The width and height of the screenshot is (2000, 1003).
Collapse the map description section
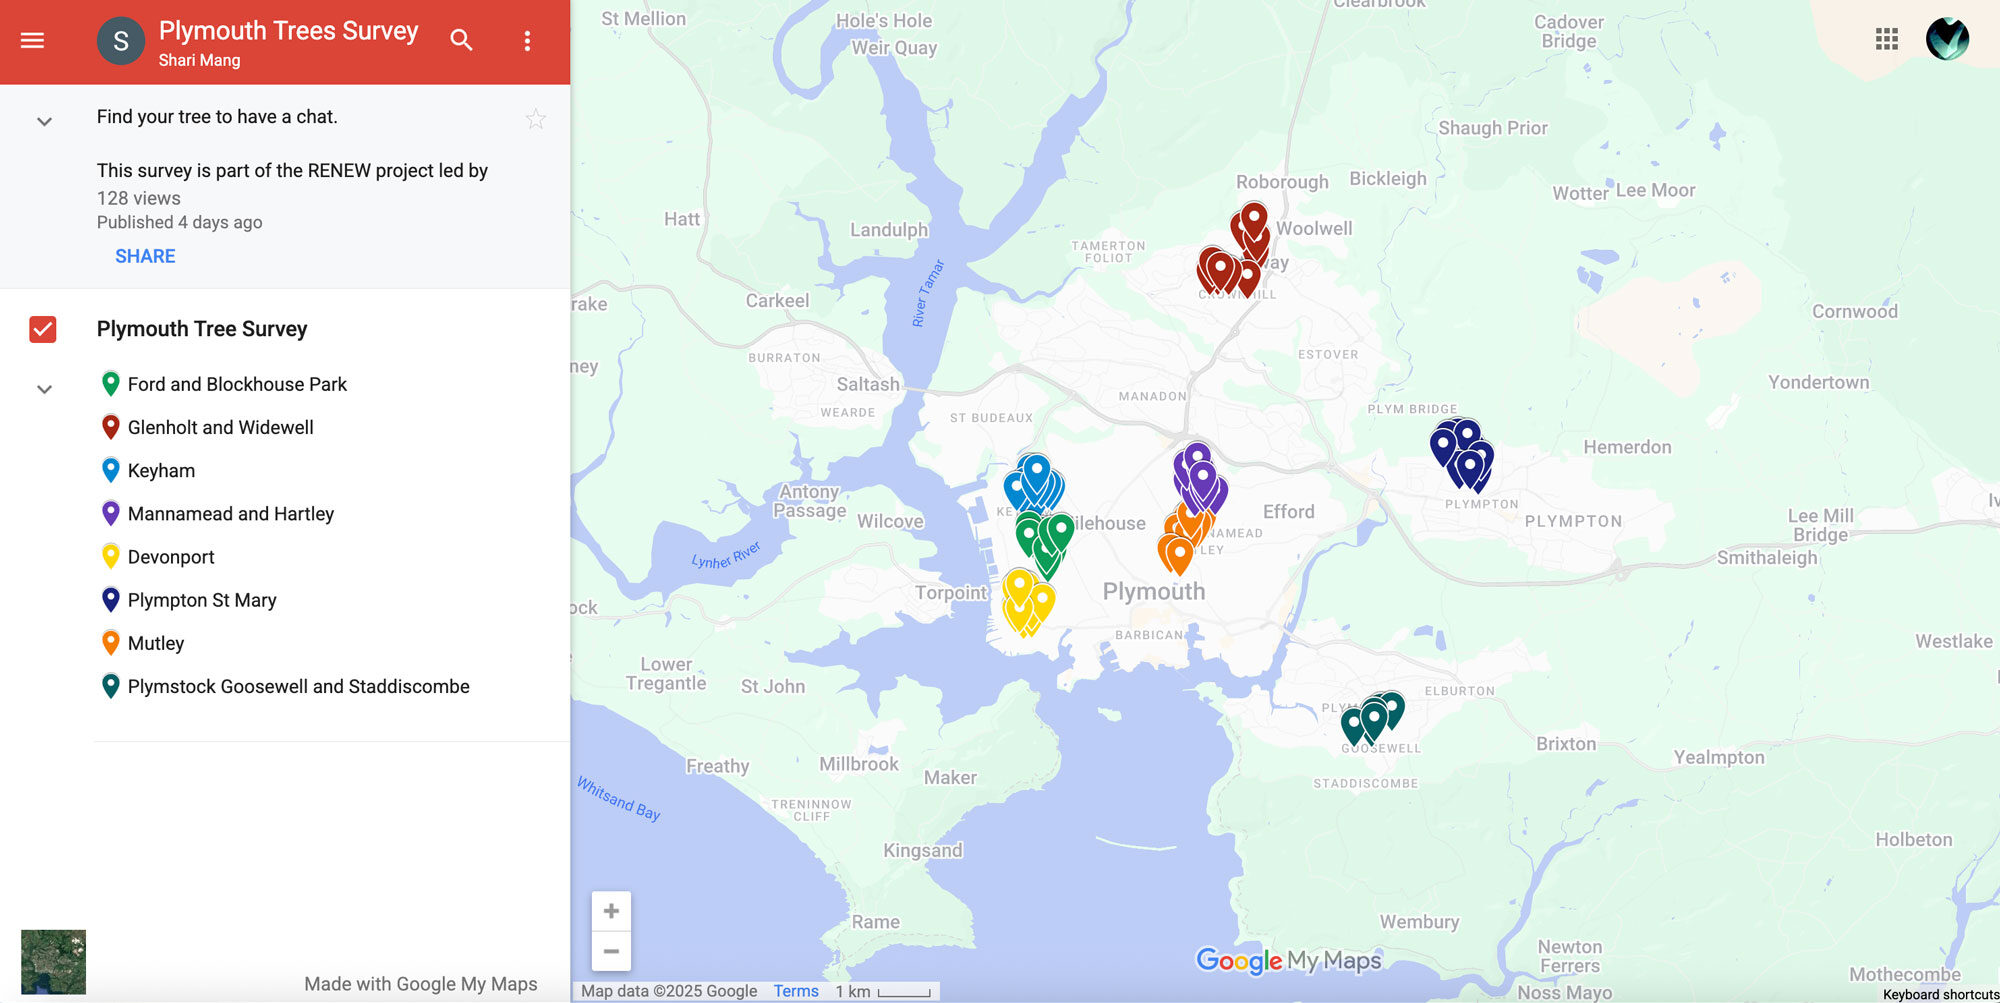pyautogui.click(x=44, y=120)
